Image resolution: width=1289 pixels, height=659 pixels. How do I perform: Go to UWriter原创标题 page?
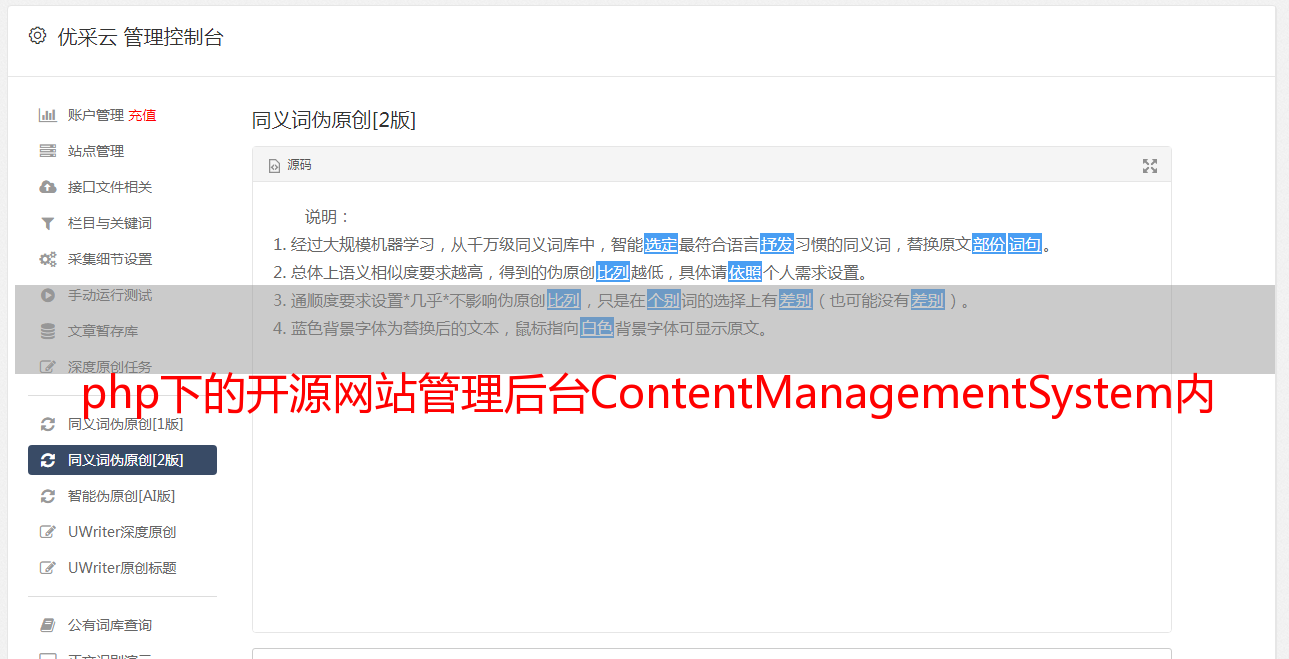click(122, 568)
